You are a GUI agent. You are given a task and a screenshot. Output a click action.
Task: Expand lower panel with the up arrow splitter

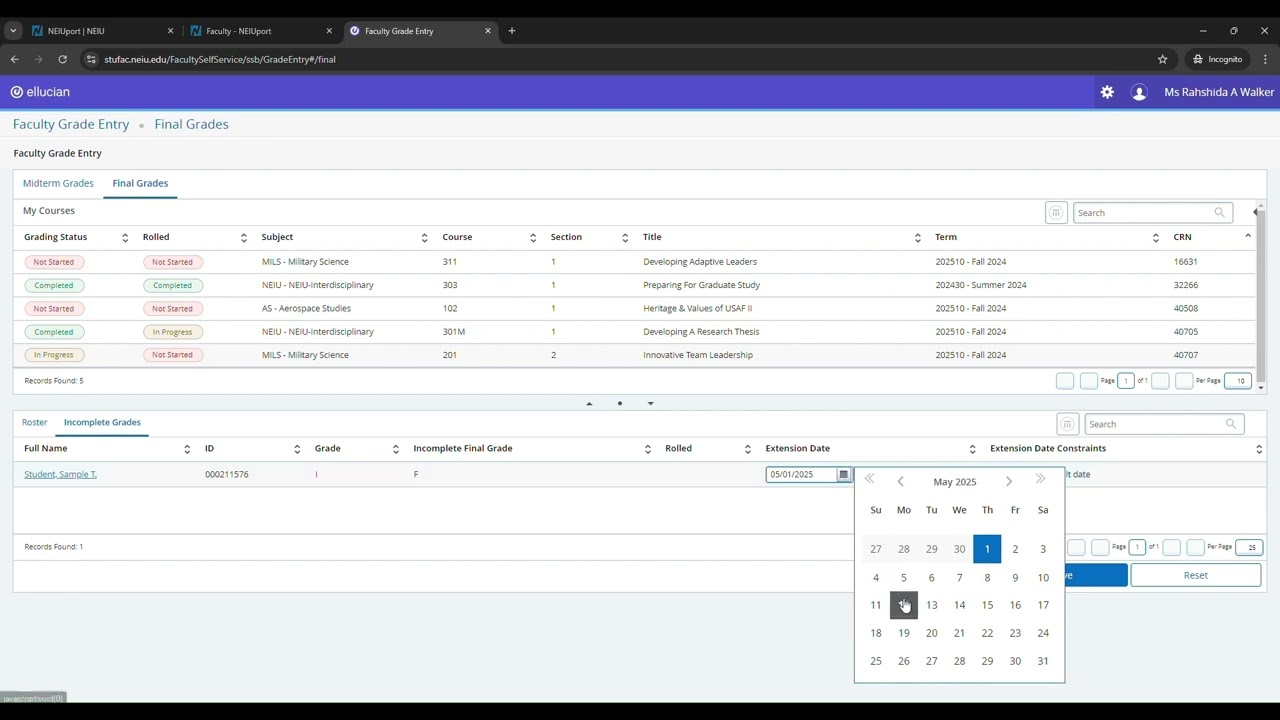[x=589, y=404]
